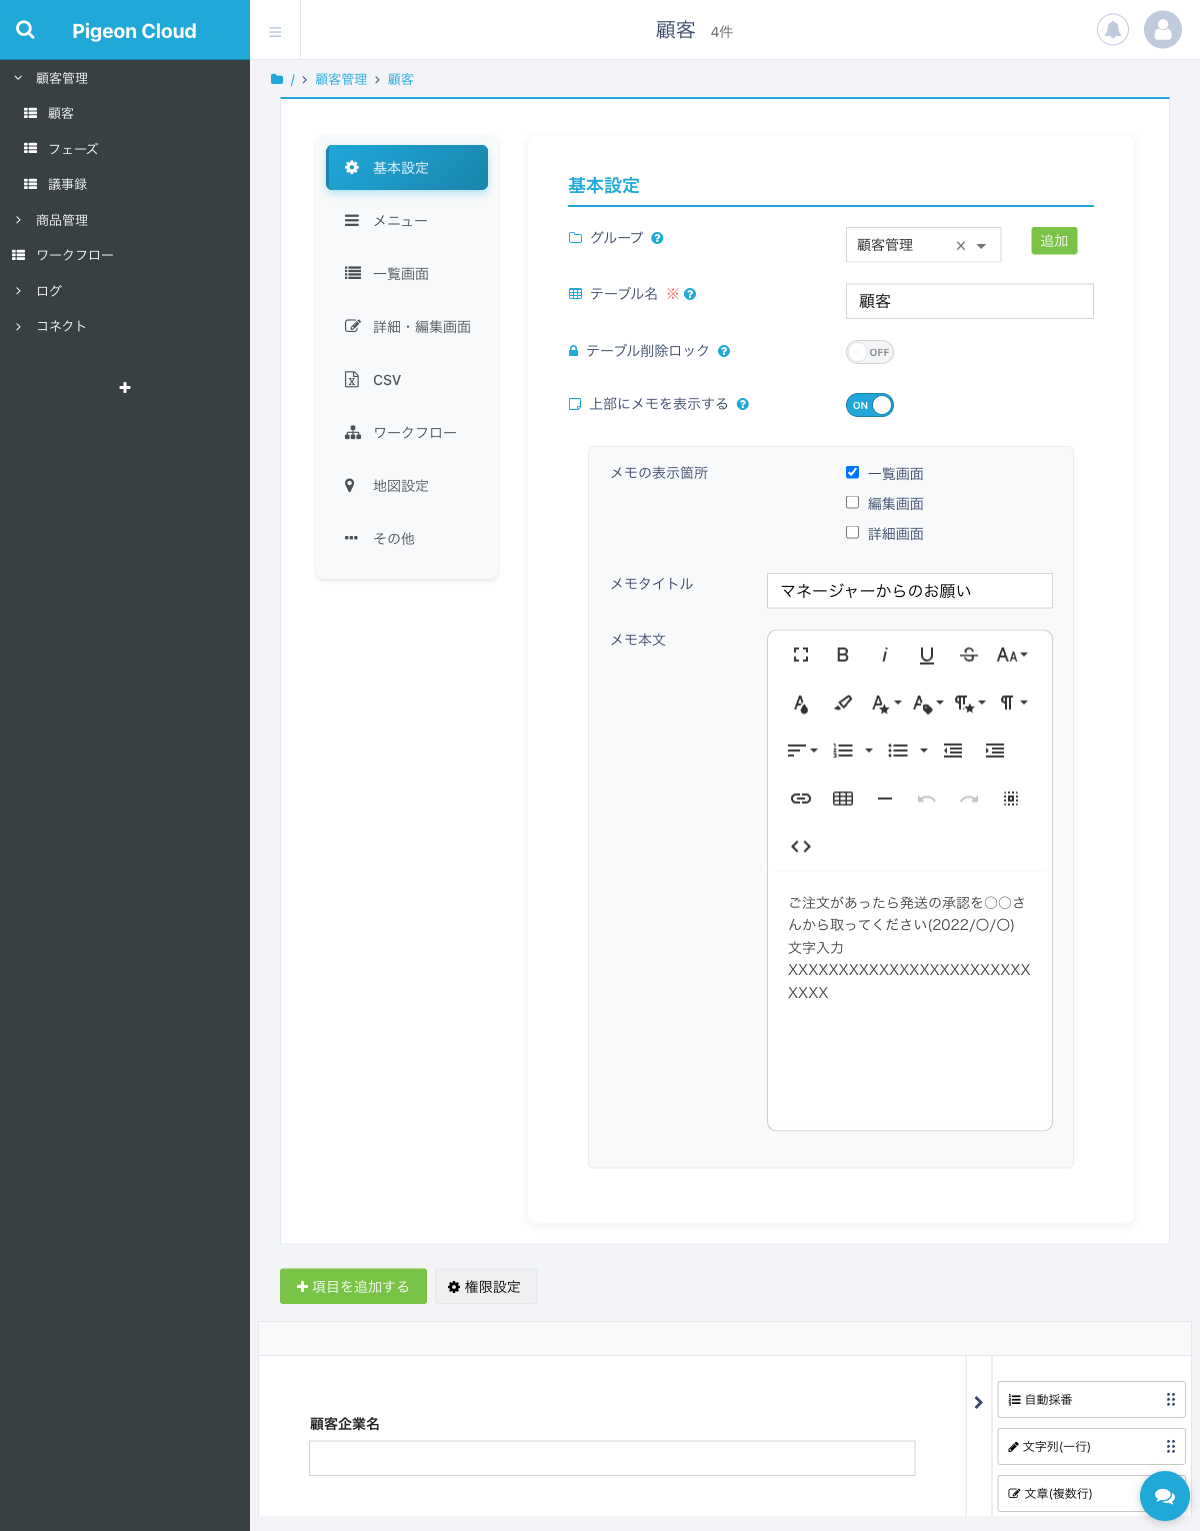Click the green 追加 button
Viewport: 1200px width, 1531px height.
pos(1053,241)
